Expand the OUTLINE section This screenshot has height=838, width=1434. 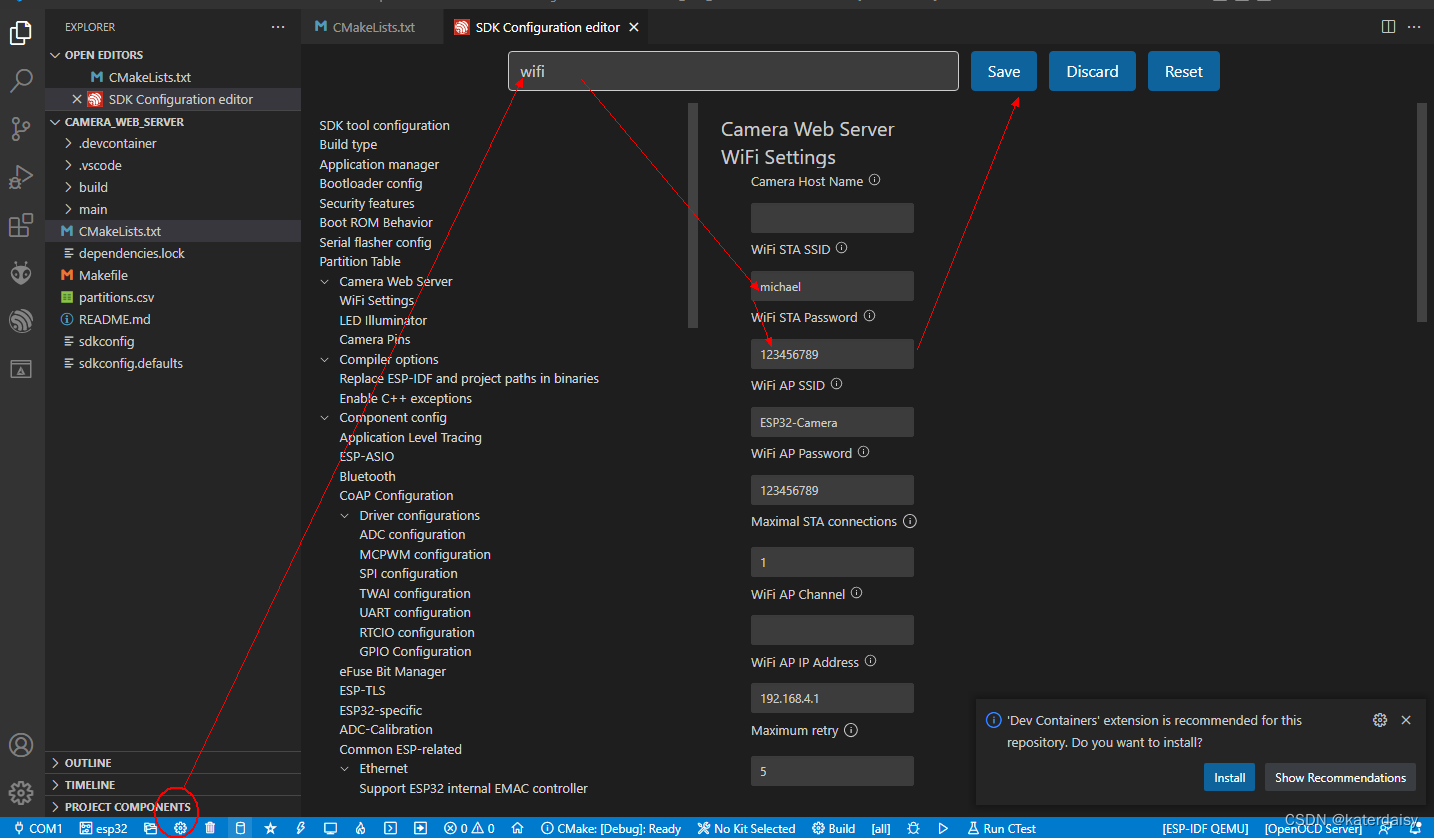173,763
